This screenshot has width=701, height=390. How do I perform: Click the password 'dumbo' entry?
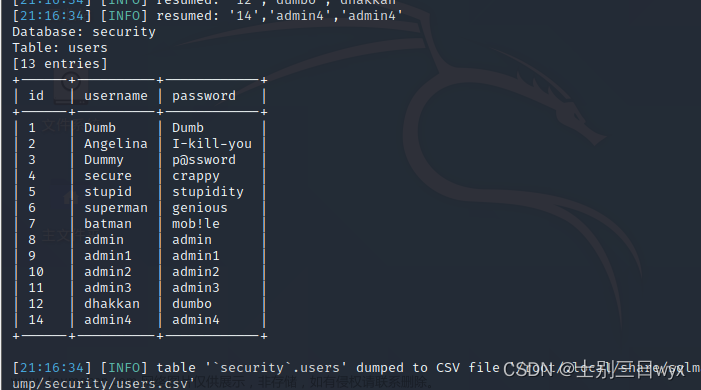point(192,304)
